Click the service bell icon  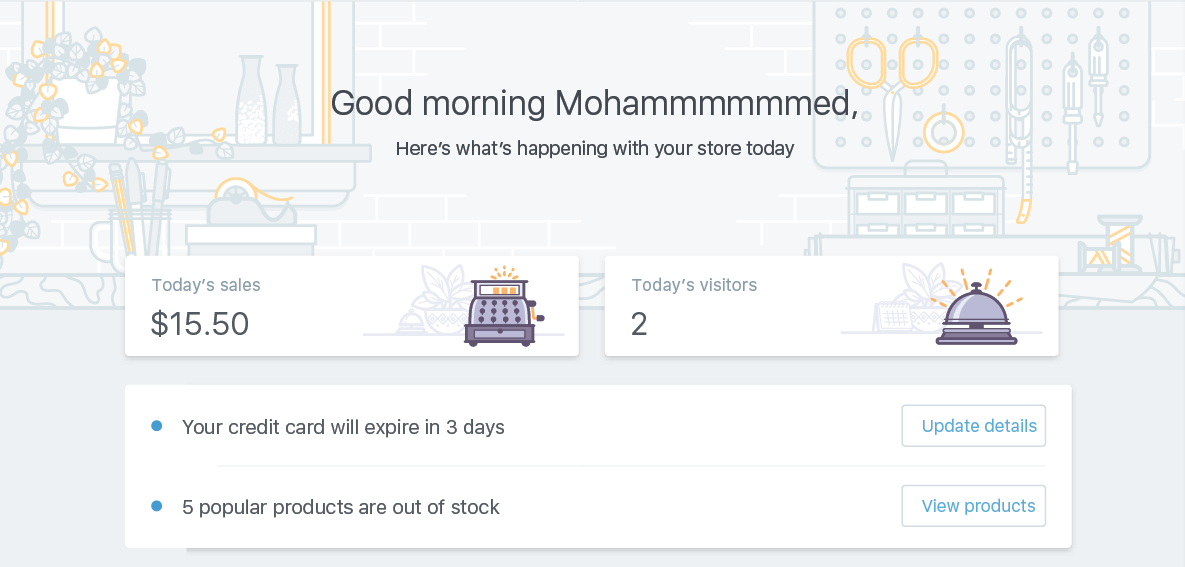click(976, 311)
